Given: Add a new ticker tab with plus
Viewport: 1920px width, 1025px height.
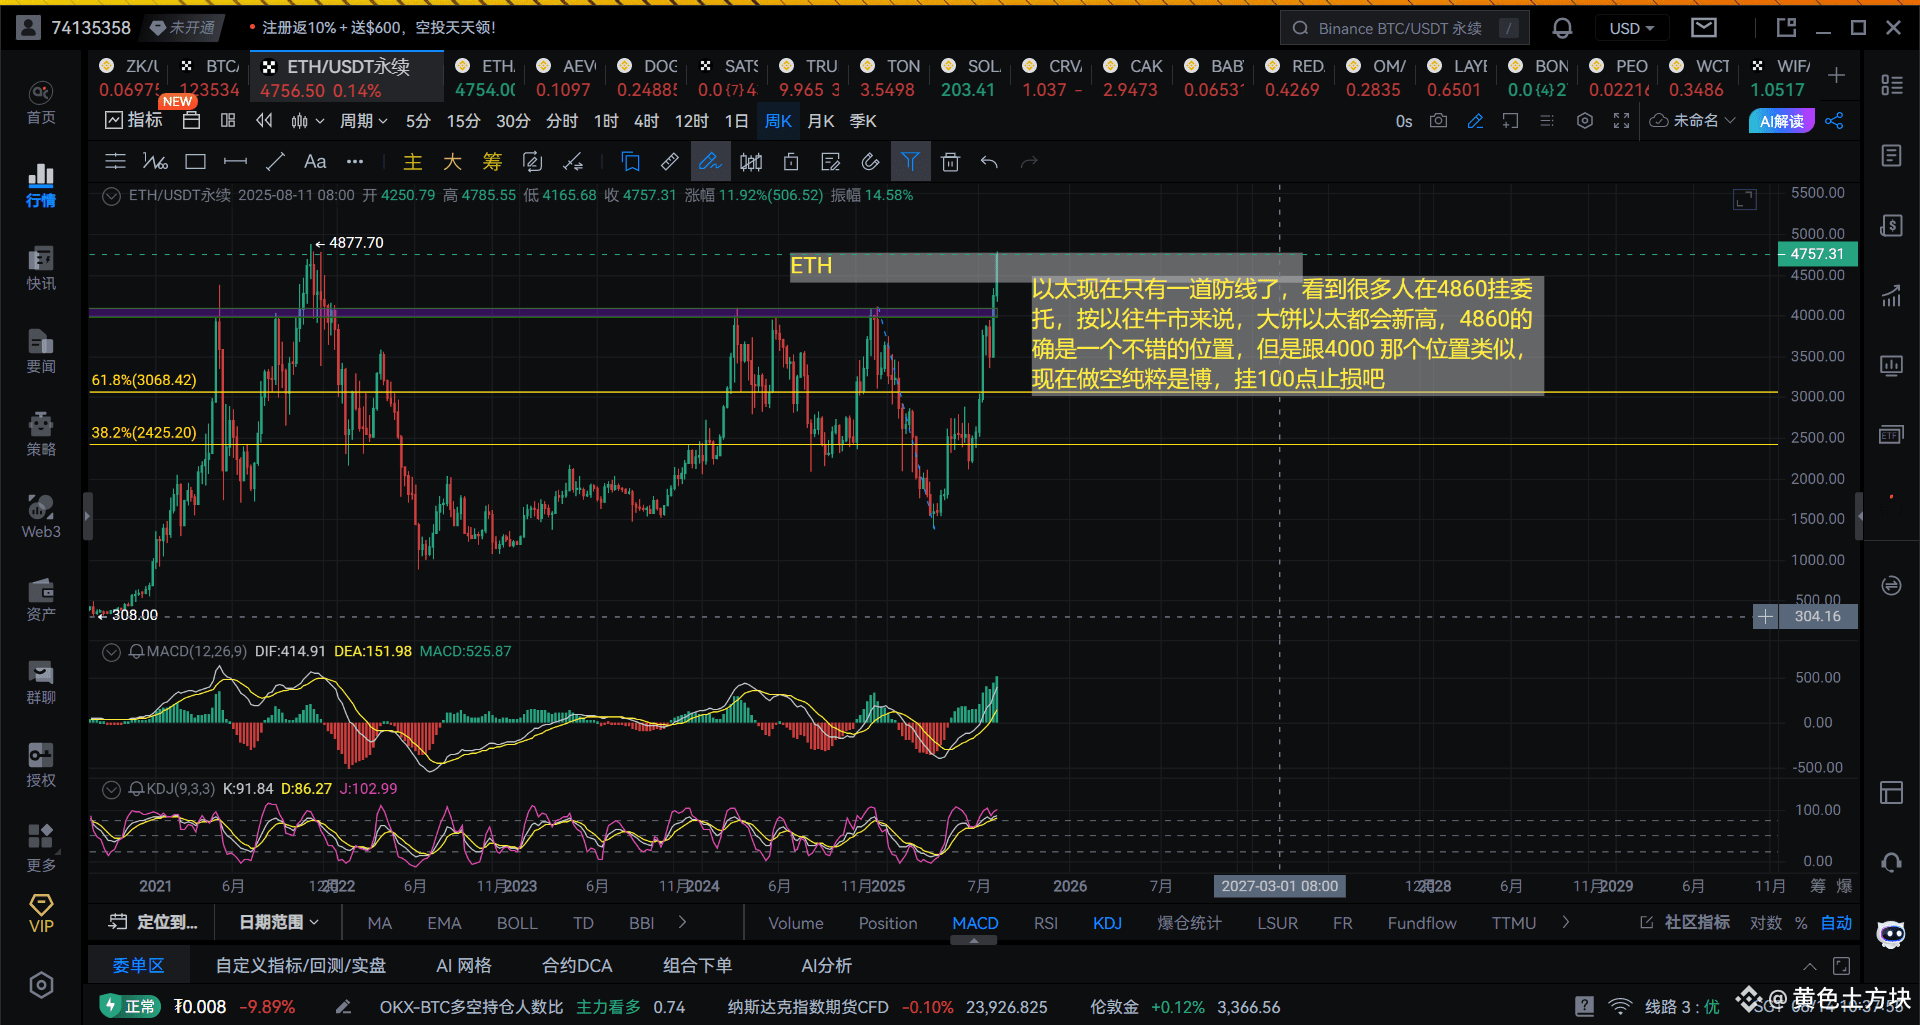Looking at the screenshot, I should [x=1837, y=76].
